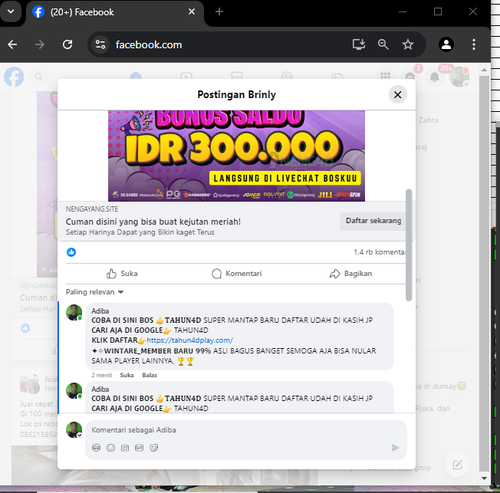The height and width of the screenshot is (493, 500).
Task: Open the tab search dropdown in Chrome
Action: [x=11, y=12]
